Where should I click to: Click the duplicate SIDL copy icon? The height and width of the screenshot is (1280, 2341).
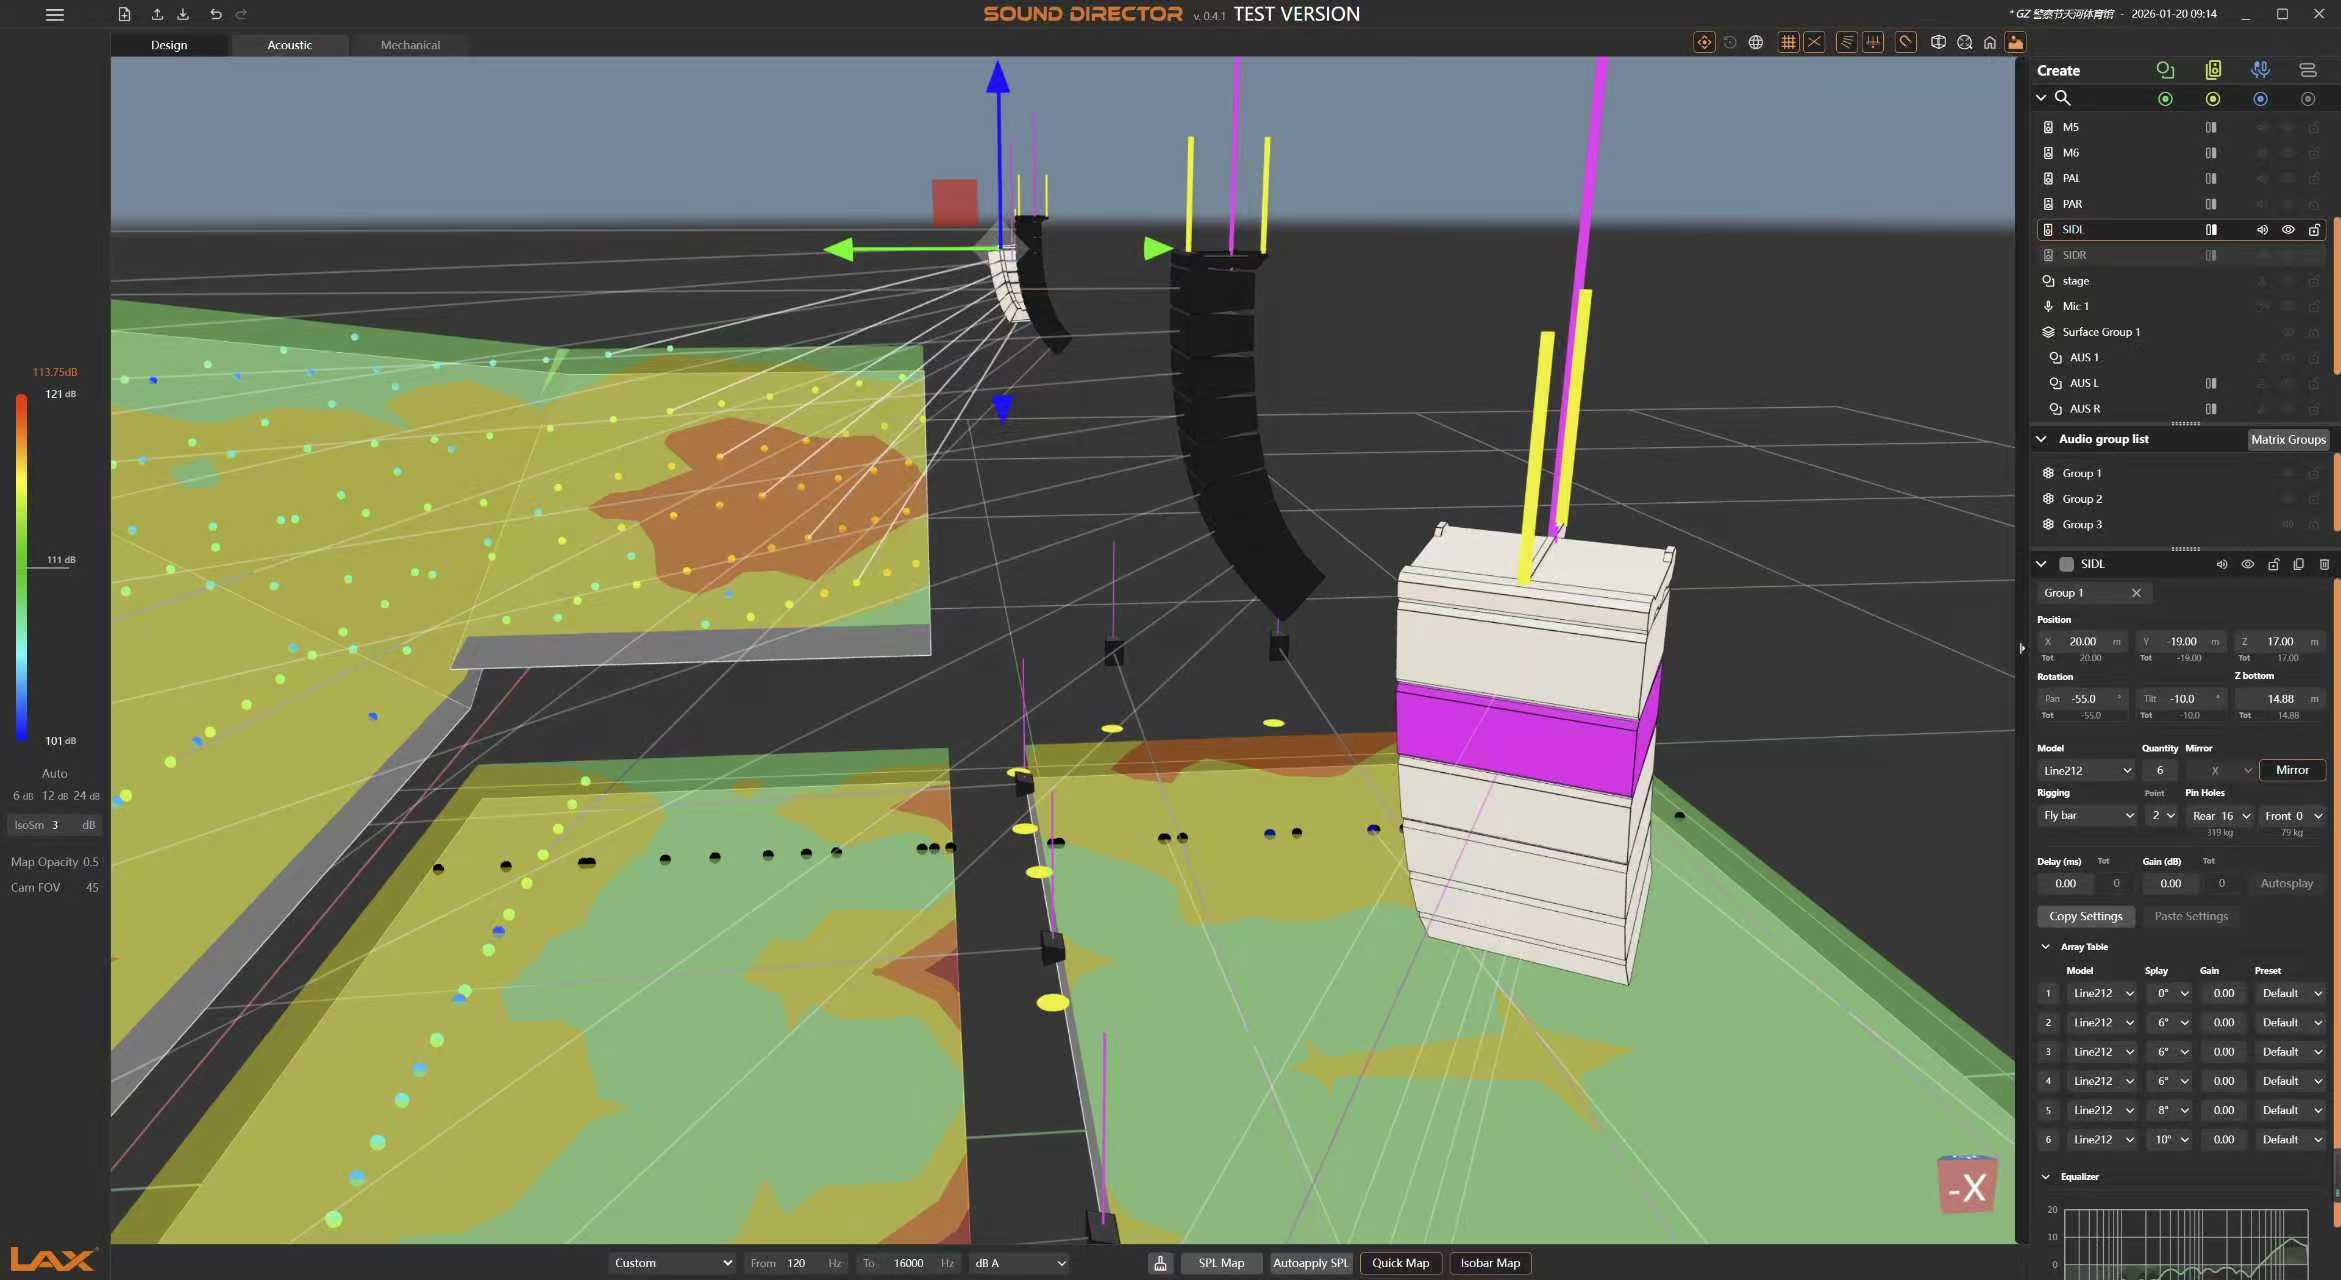(x=2298, y=564)
